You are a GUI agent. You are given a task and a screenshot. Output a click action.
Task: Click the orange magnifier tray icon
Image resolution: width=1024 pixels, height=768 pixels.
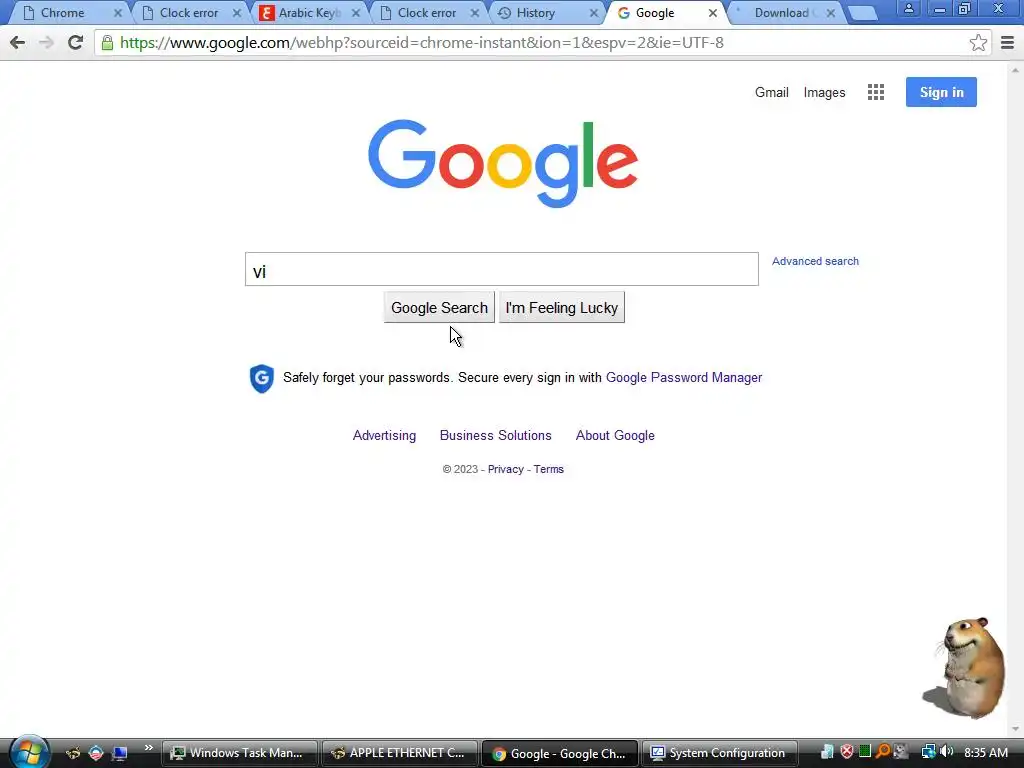883,752
